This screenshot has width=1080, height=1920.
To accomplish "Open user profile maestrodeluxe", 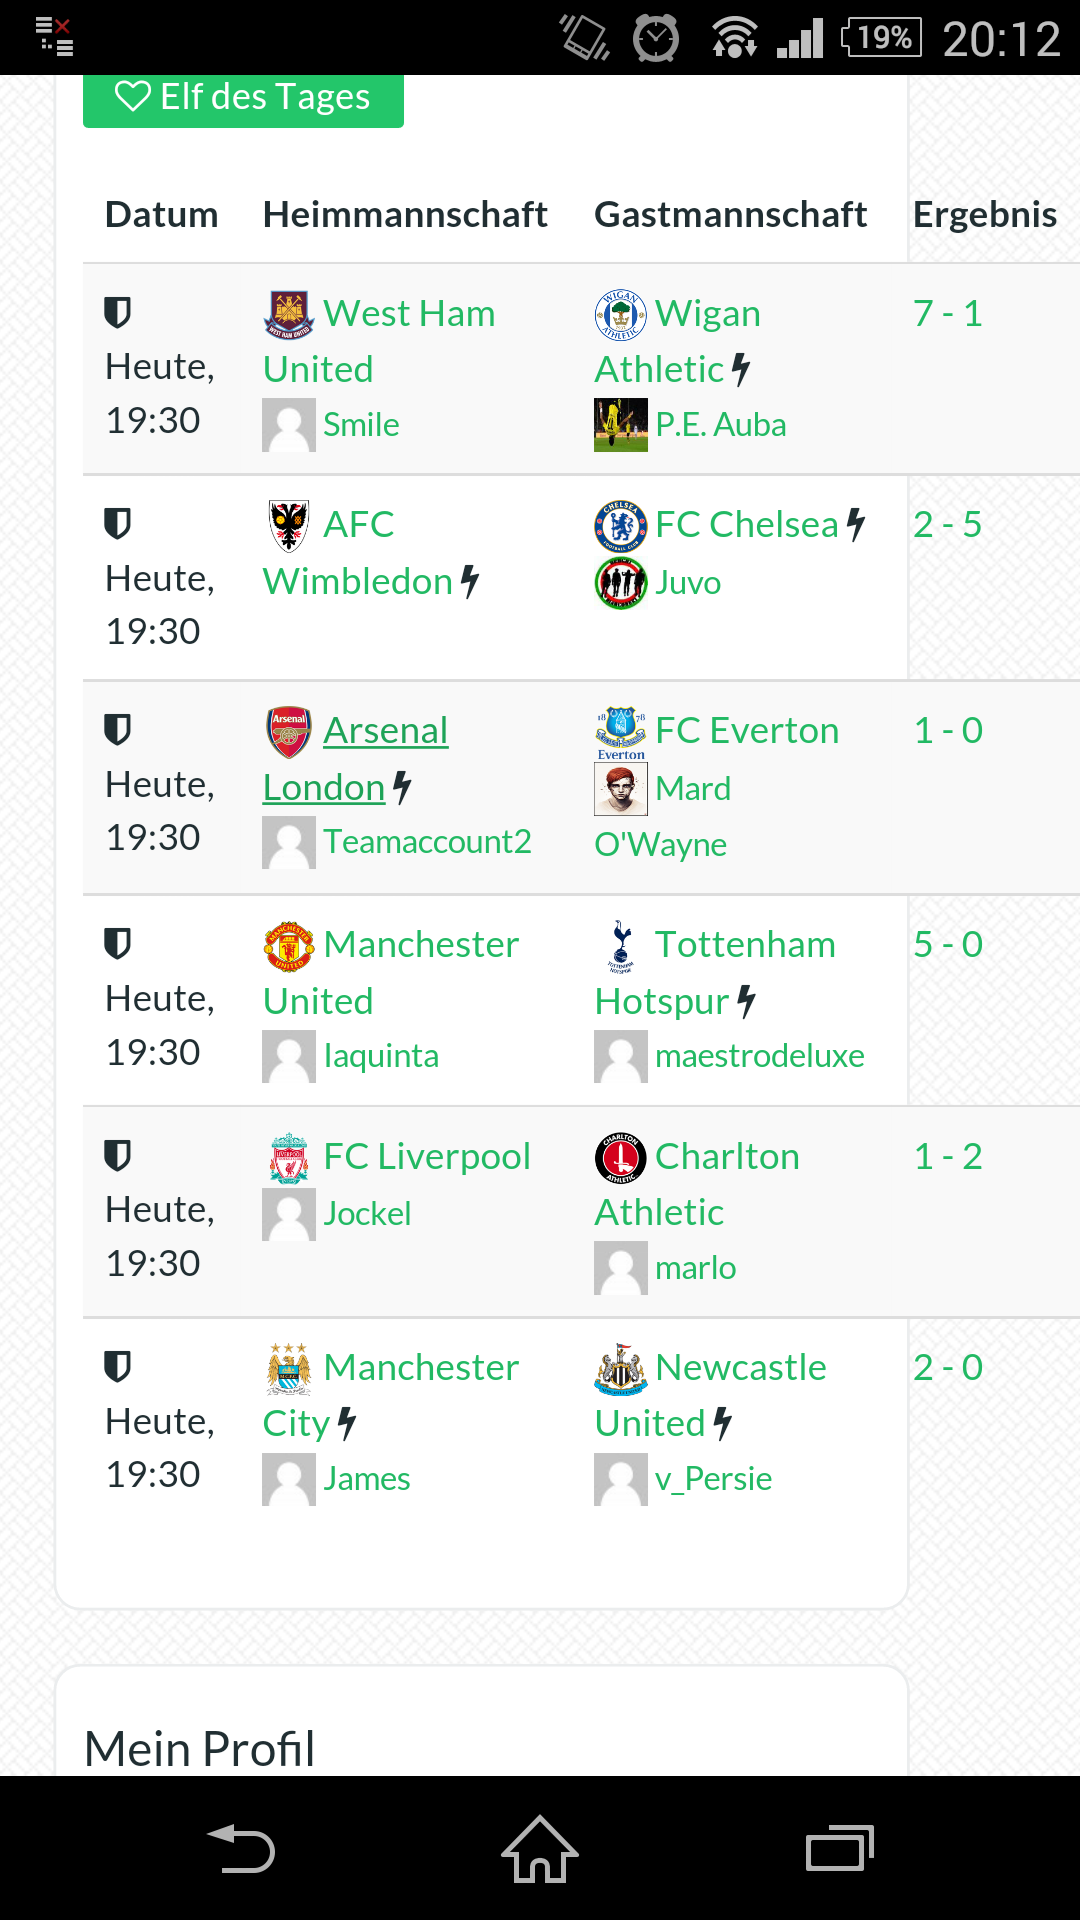I will coord(759,1056).
